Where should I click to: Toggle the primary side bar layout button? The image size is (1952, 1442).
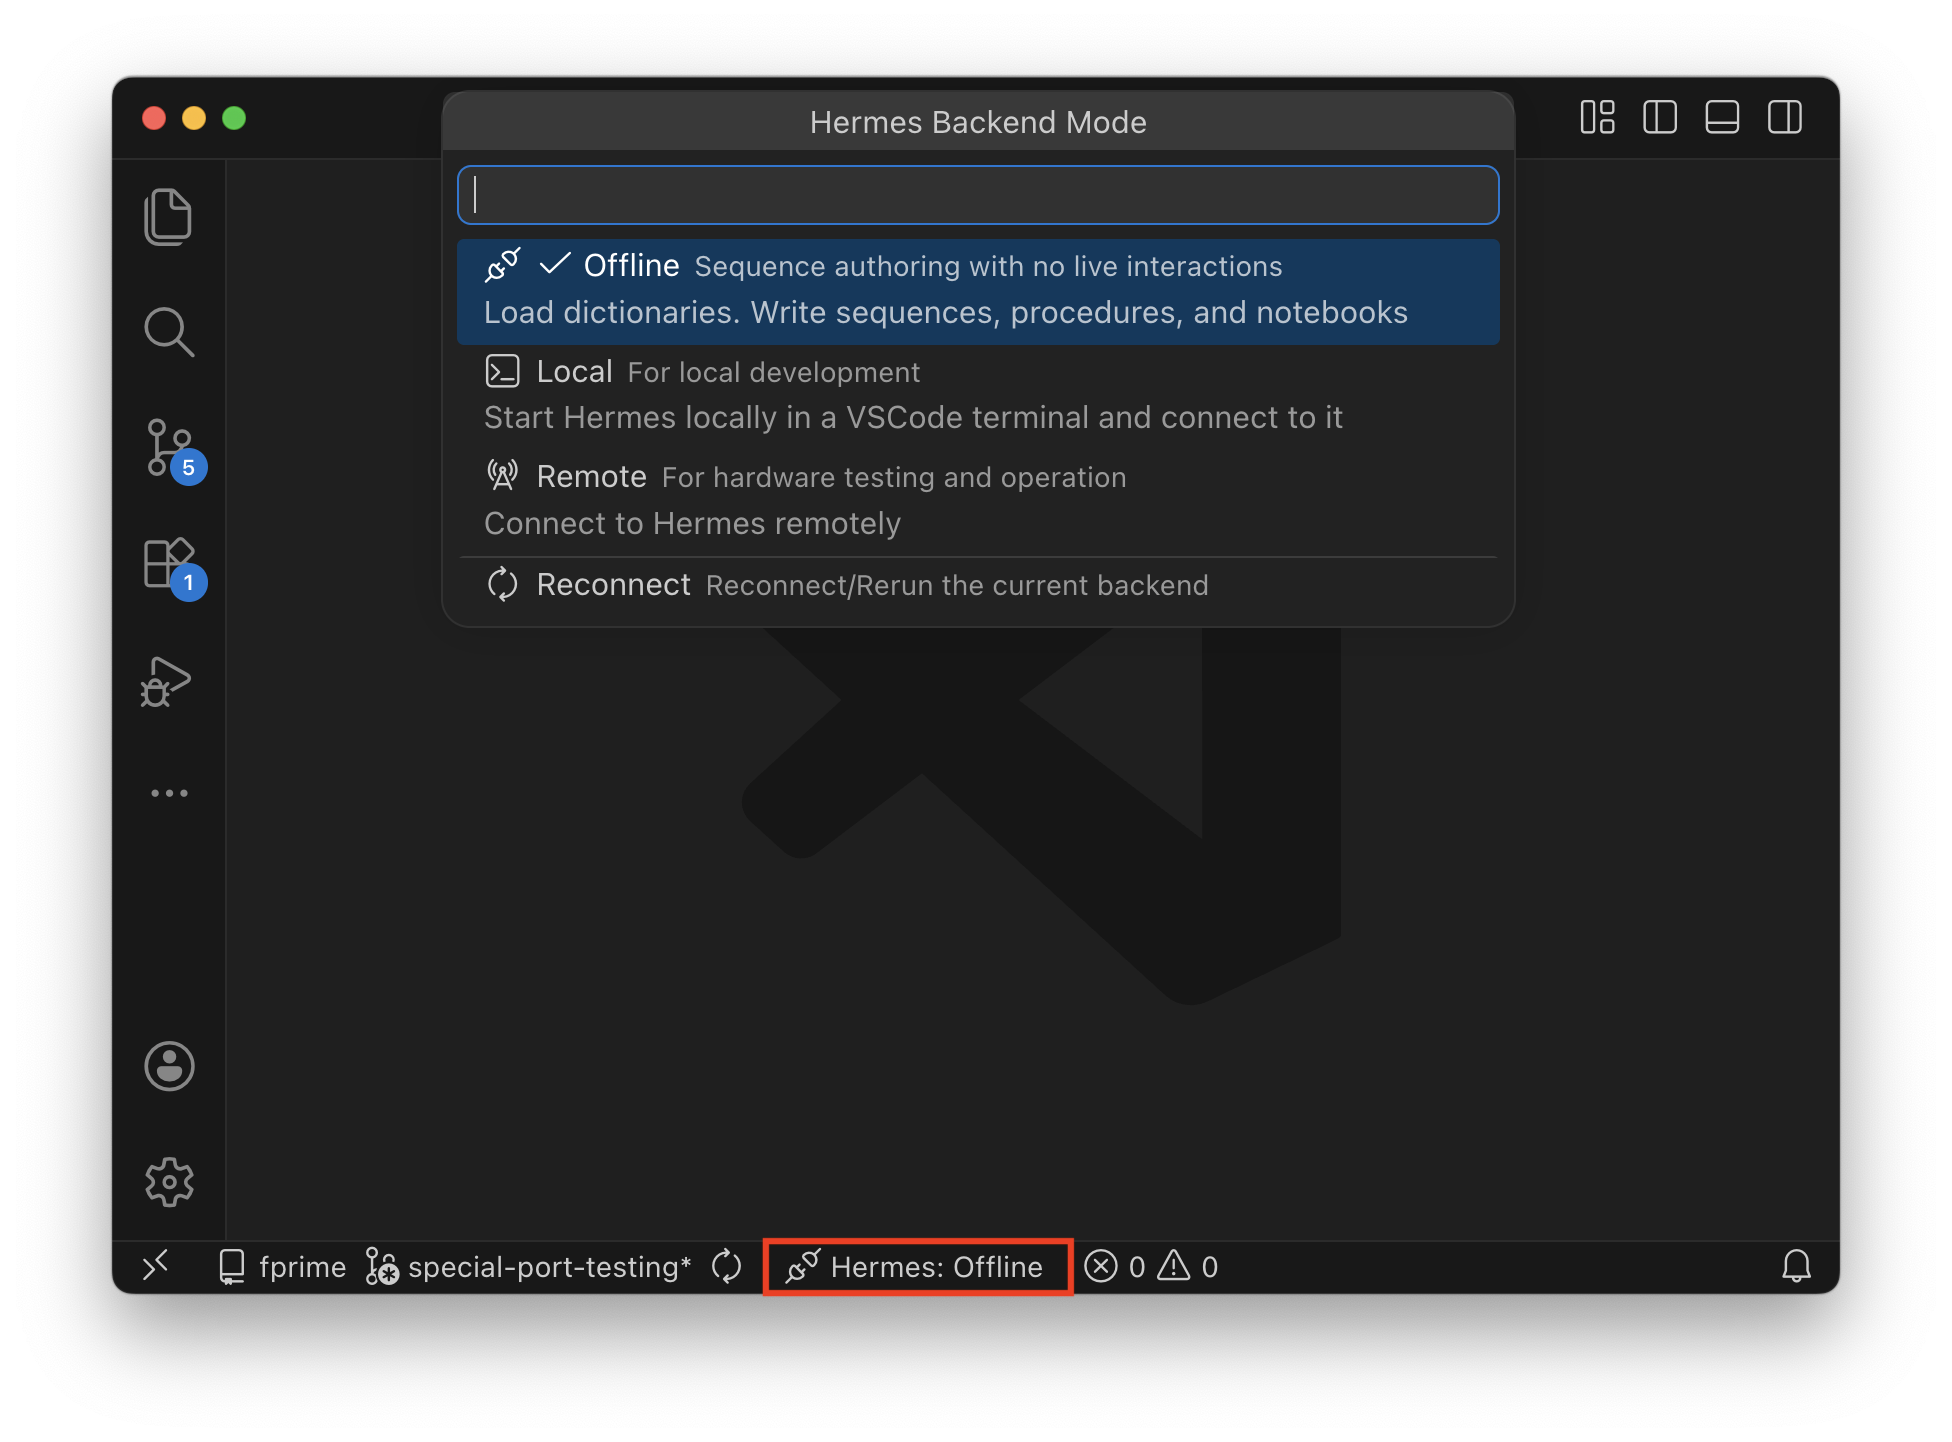[x=1659, y=118]
